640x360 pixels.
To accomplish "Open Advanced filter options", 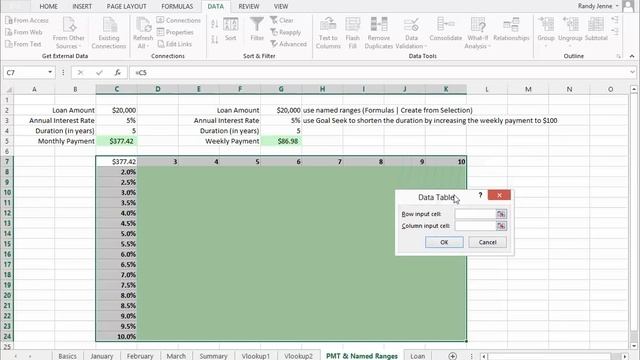I will coord(288,44).
